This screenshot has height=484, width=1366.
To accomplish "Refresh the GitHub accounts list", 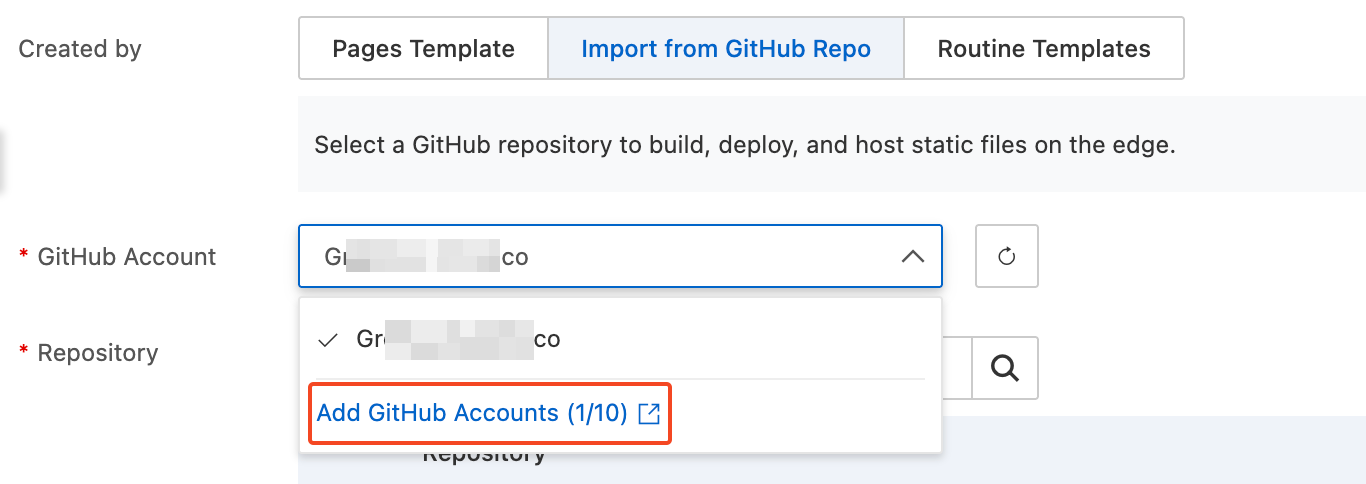I will coord(1007,256).
